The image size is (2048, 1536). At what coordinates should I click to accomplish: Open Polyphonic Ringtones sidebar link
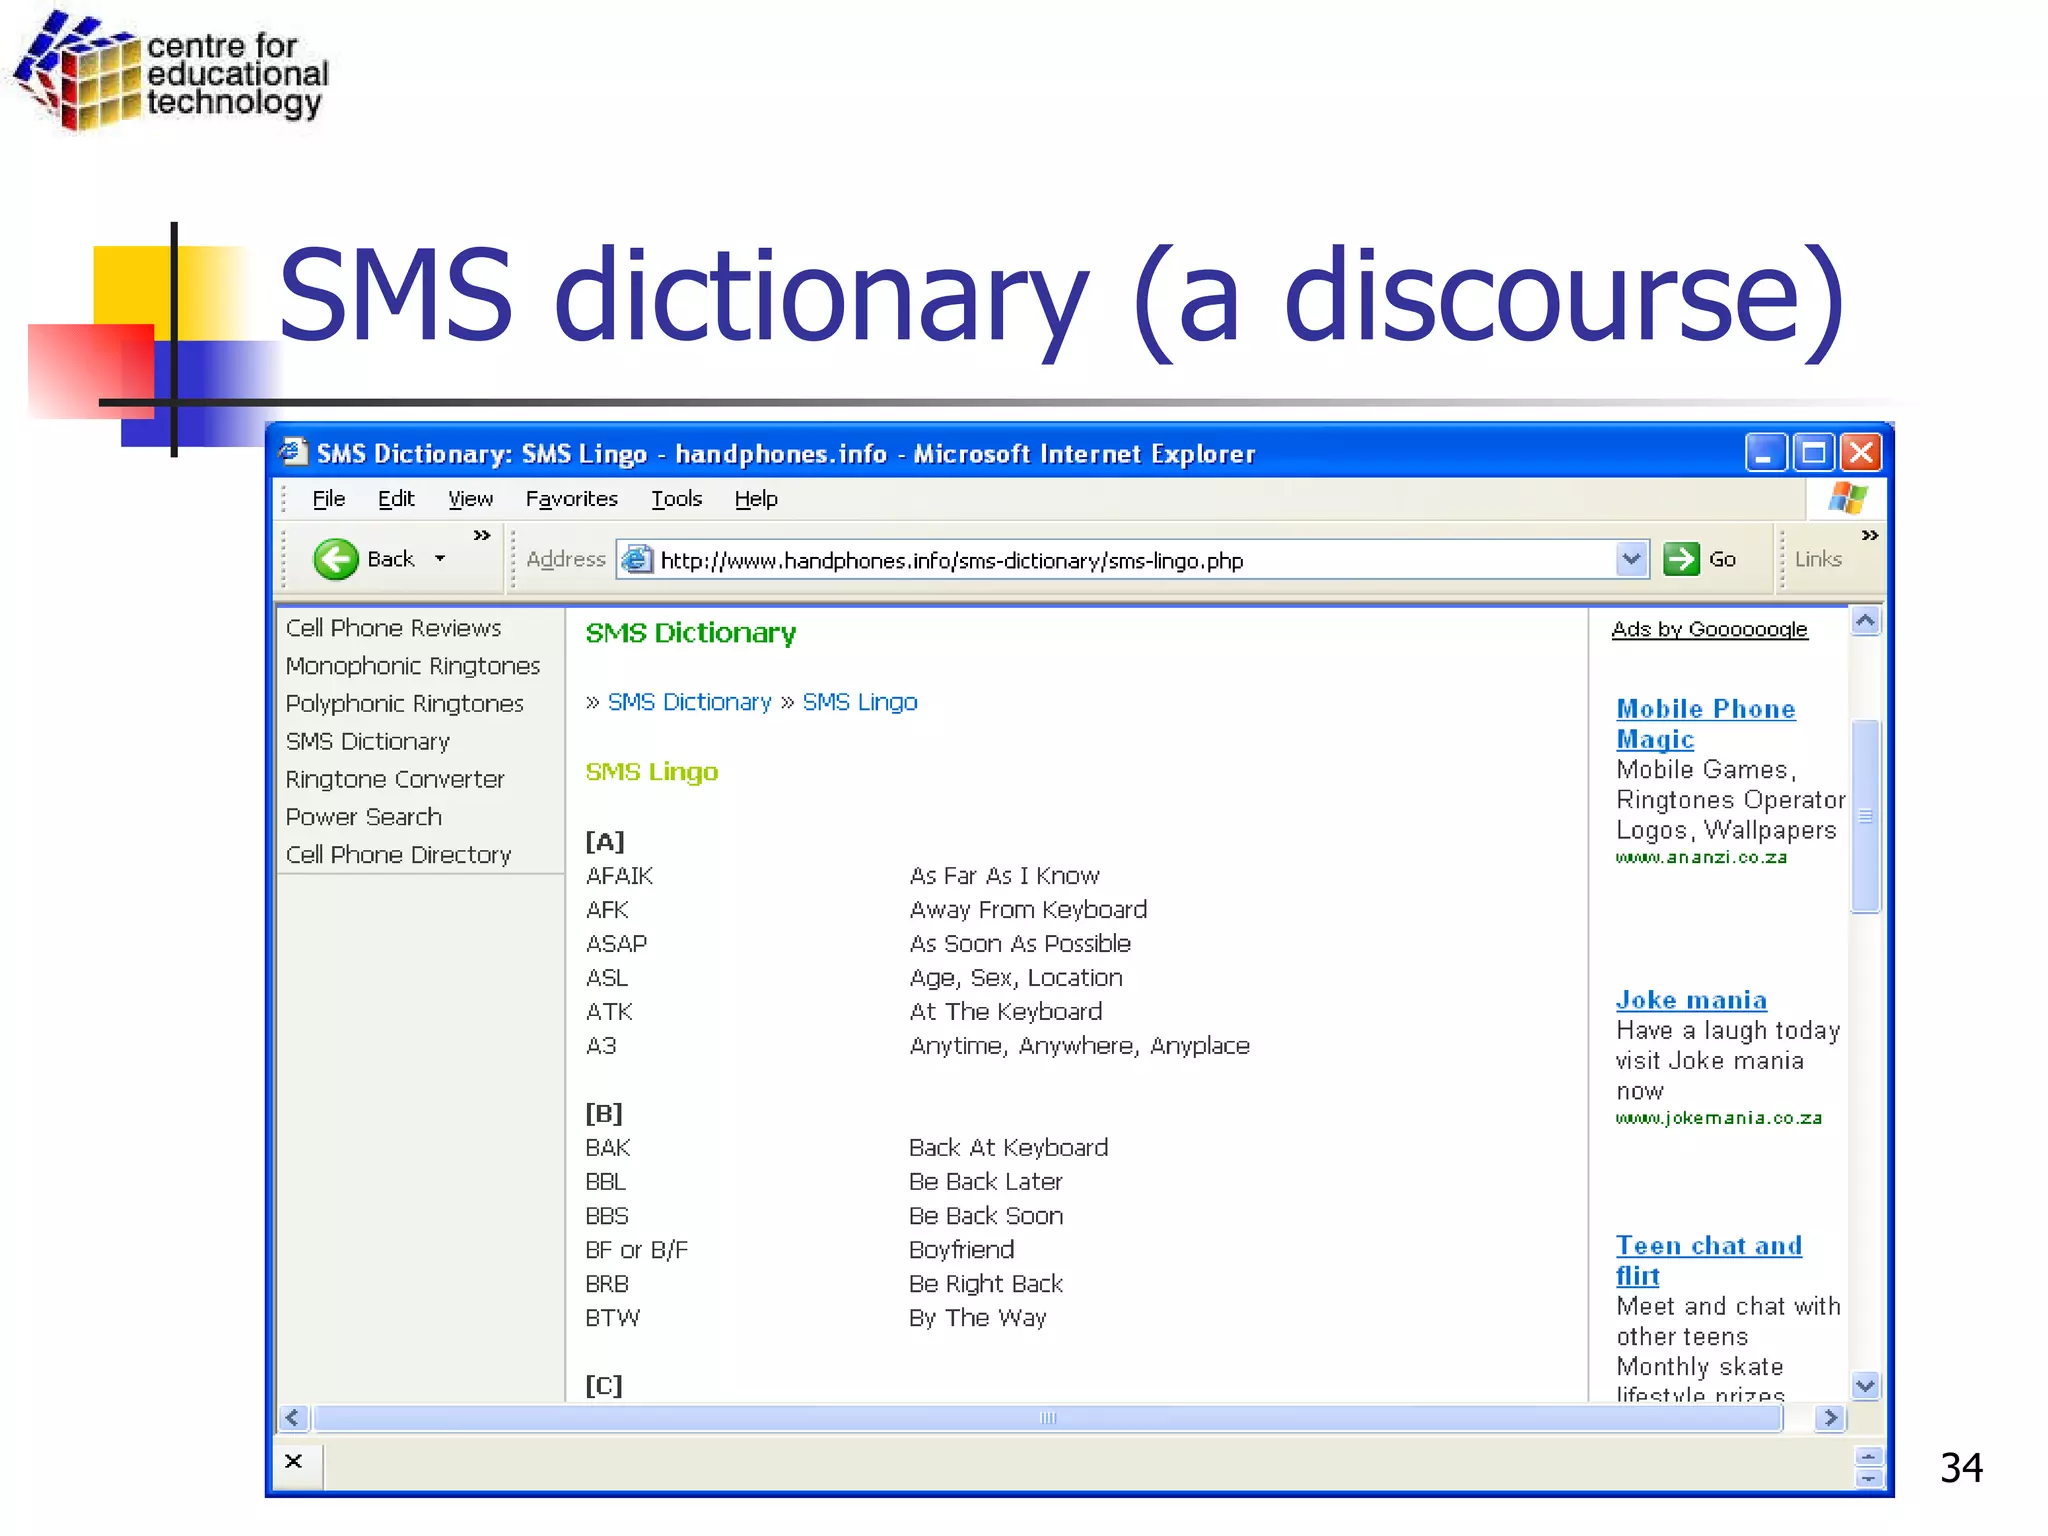coord(404,704)
